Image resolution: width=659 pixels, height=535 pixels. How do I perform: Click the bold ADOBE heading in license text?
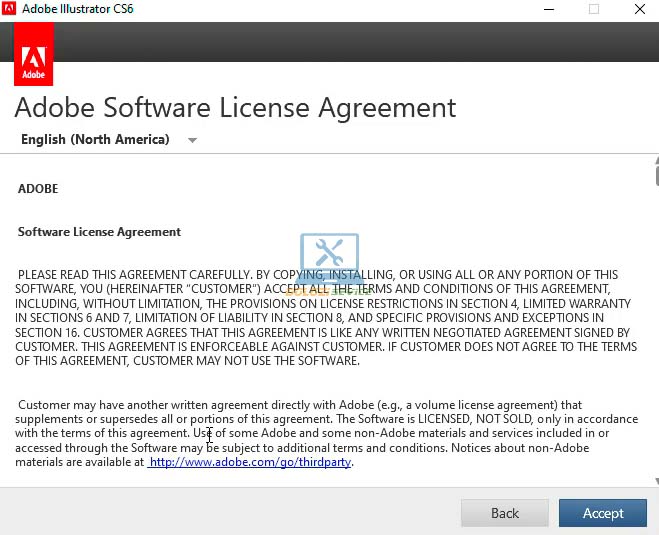[38, 189]
